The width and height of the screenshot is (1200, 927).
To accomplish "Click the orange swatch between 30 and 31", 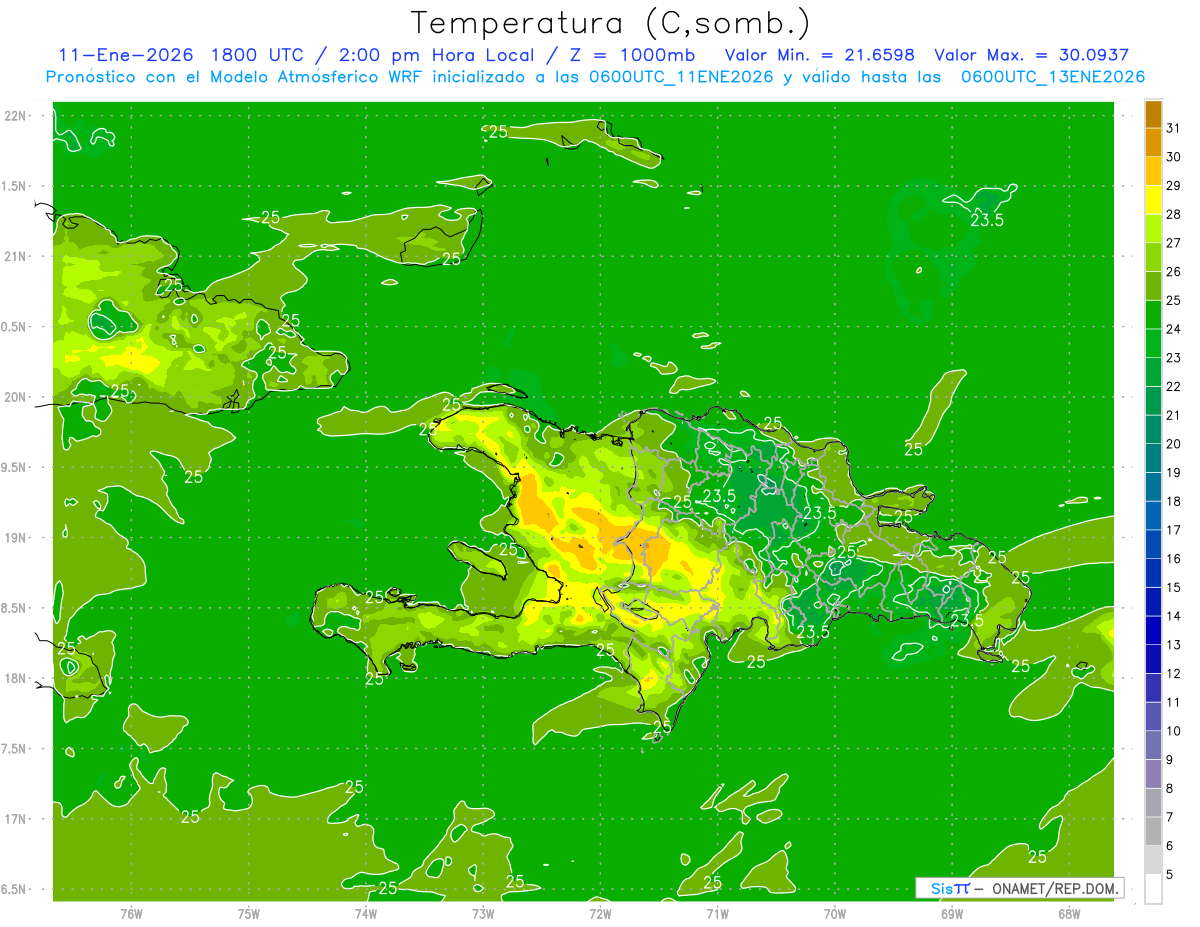I will 1153,142.
